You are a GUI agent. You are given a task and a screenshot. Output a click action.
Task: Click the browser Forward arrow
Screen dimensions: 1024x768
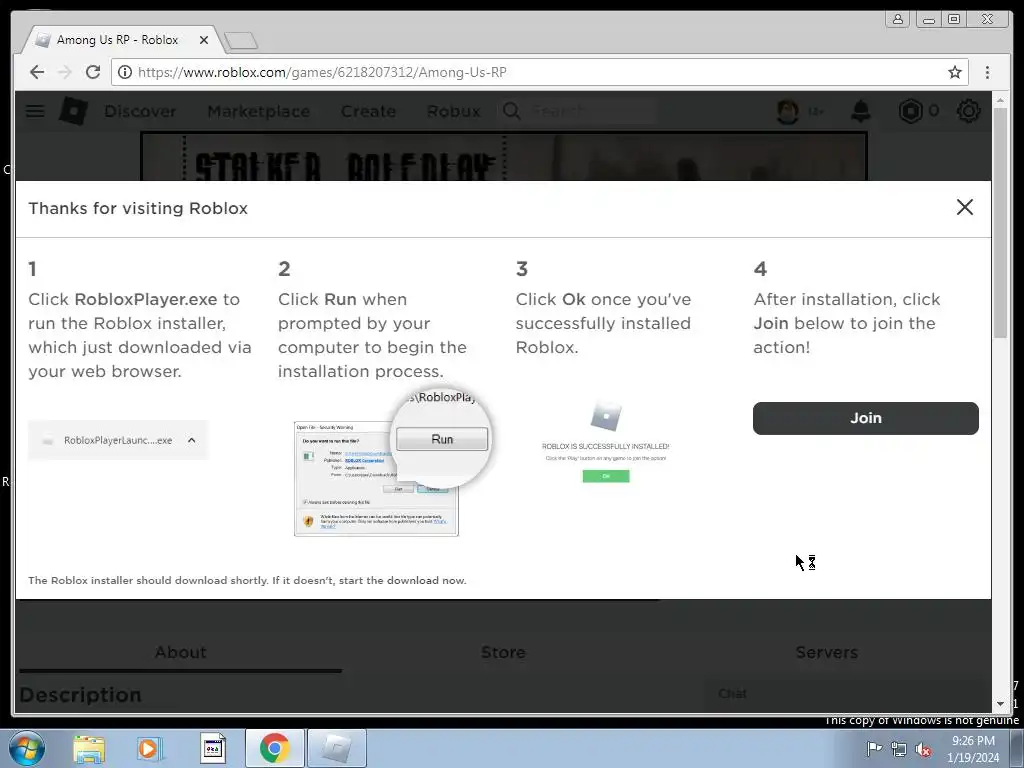tap(65, 72)
